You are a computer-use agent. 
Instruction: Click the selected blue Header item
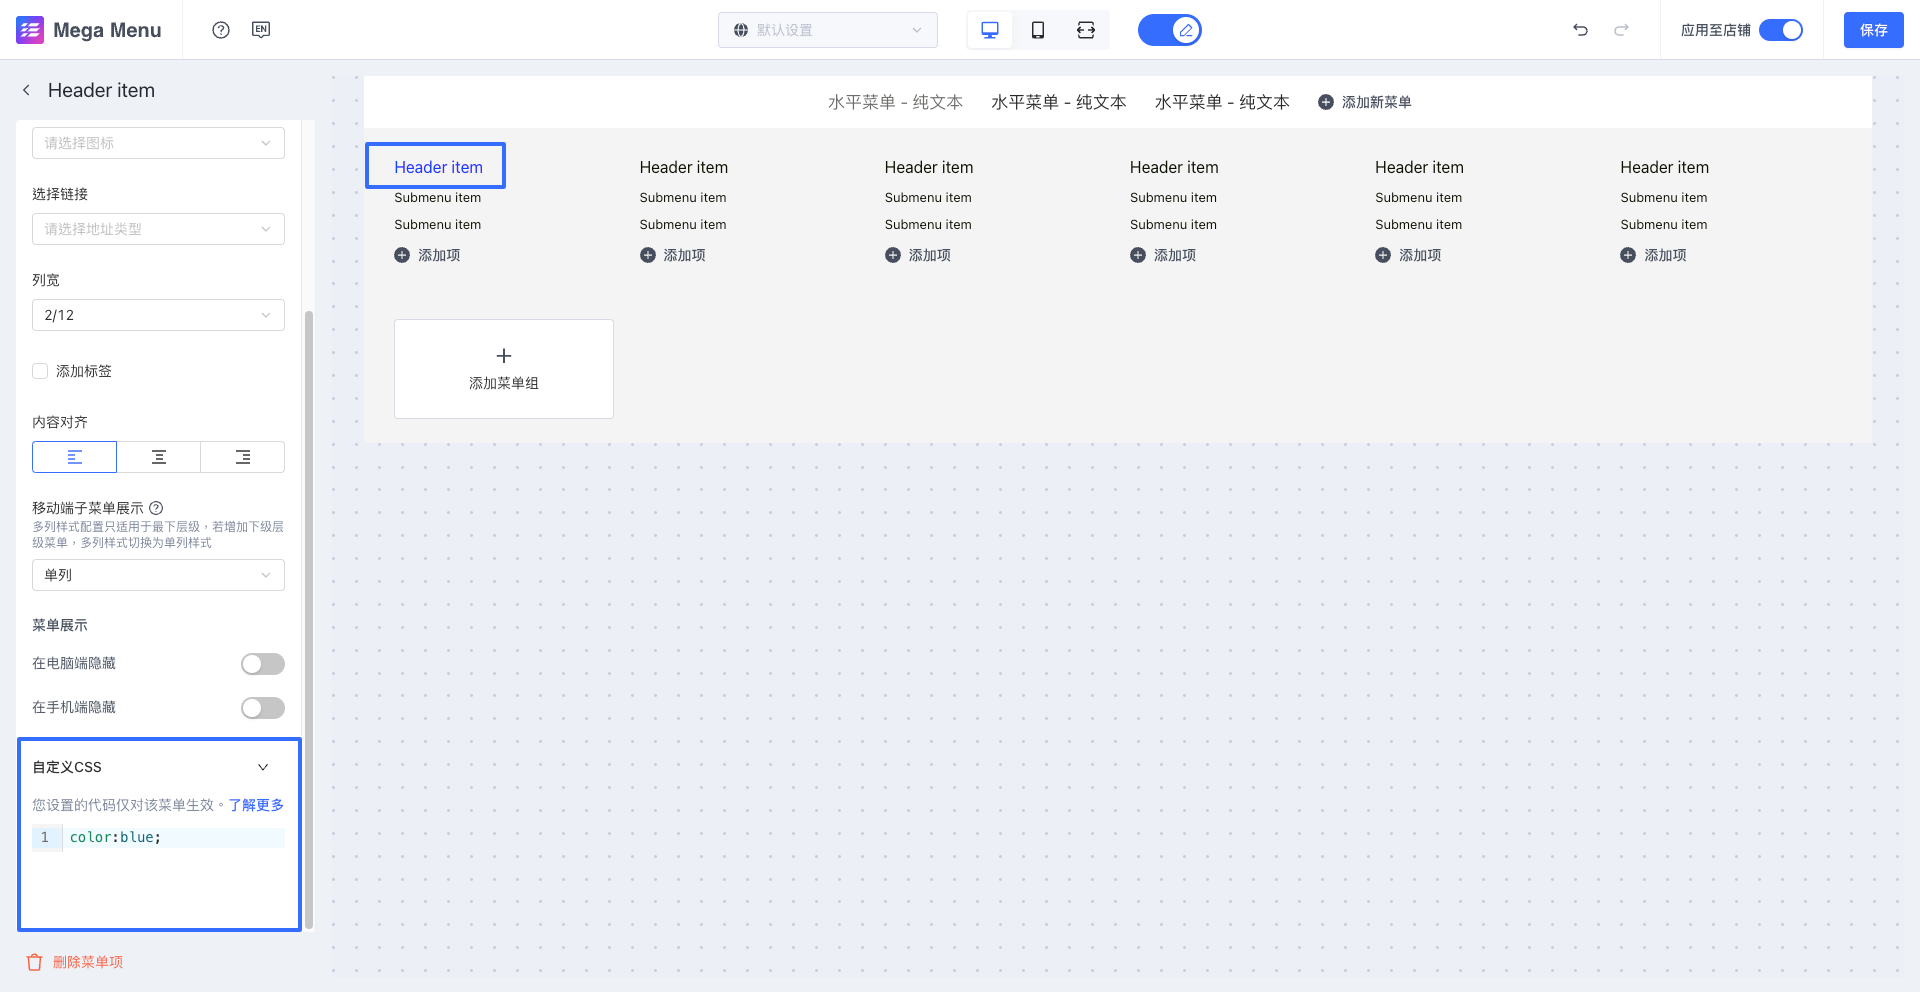click(x=436, y=166)
